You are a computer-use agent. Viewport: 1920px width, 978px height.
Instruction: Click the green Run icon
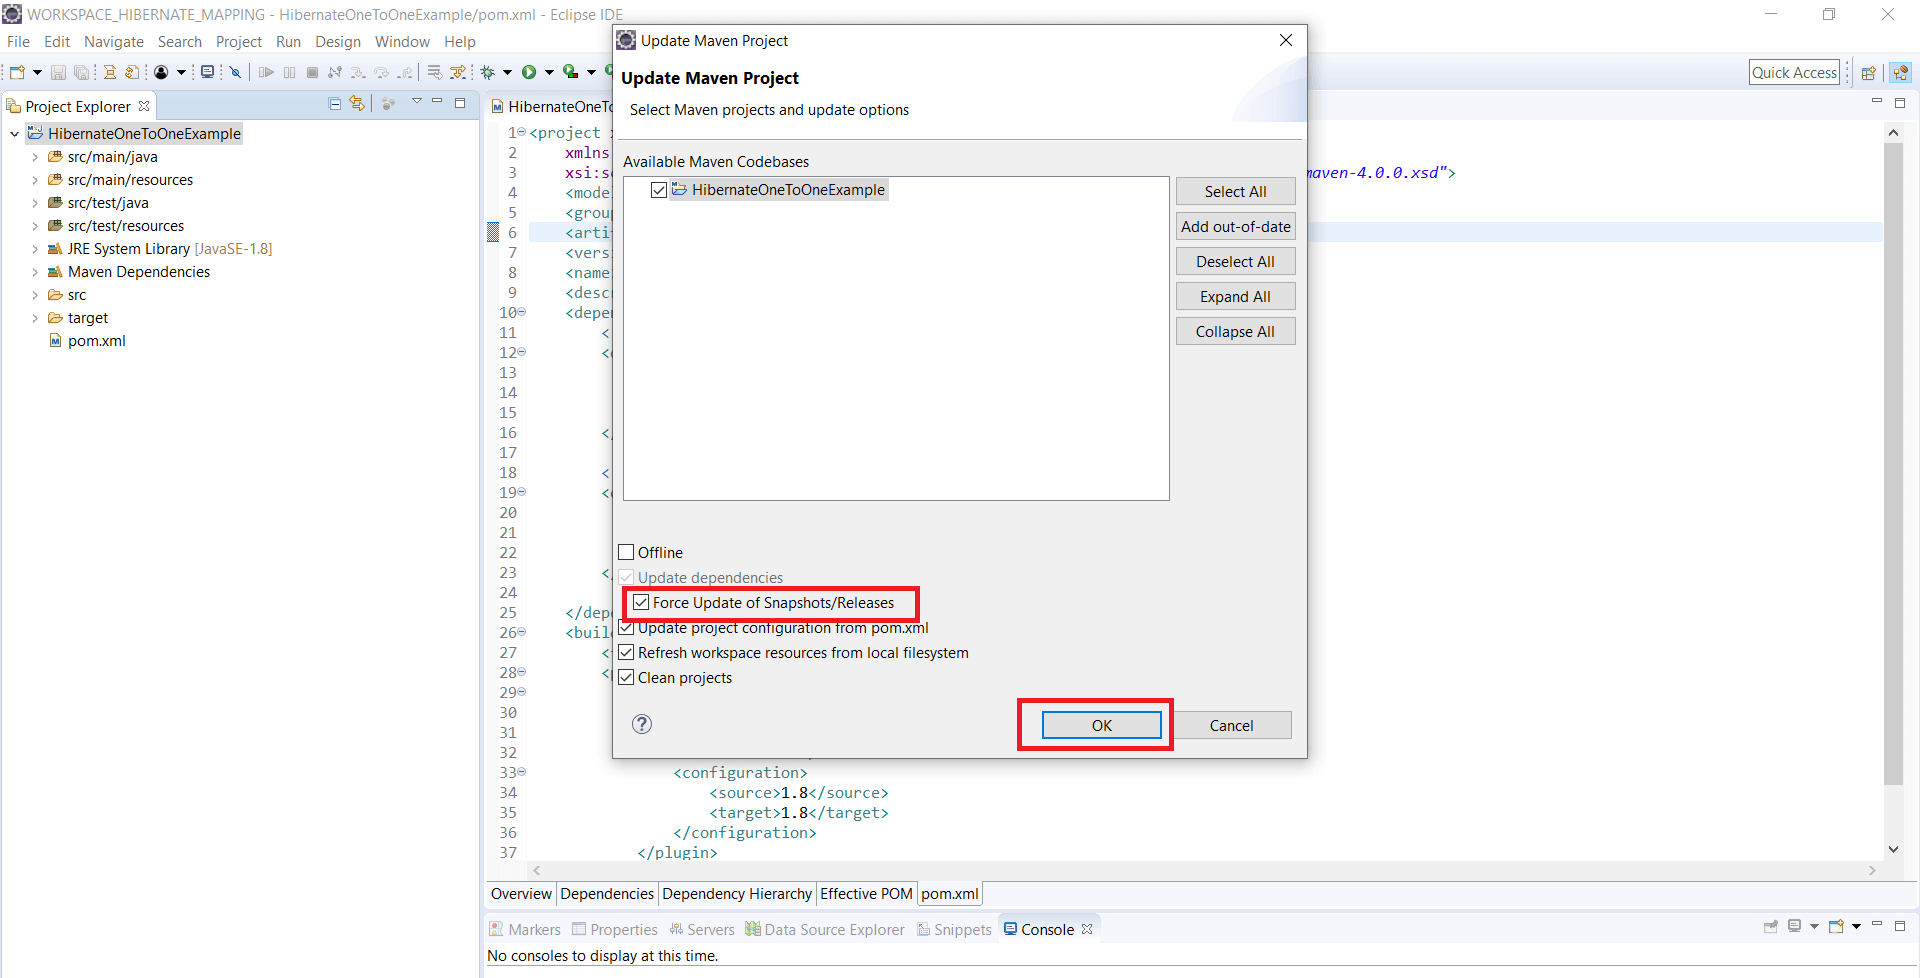(529, 72)
